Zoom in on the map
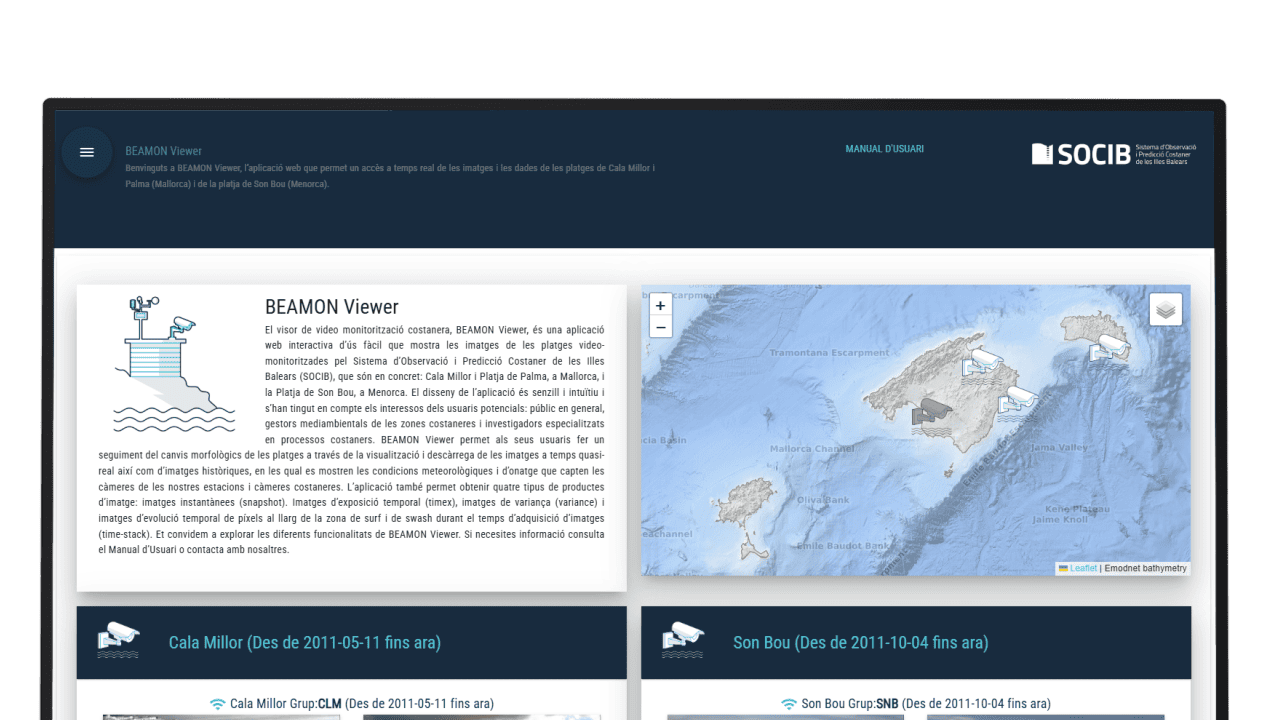 [660, 306]
